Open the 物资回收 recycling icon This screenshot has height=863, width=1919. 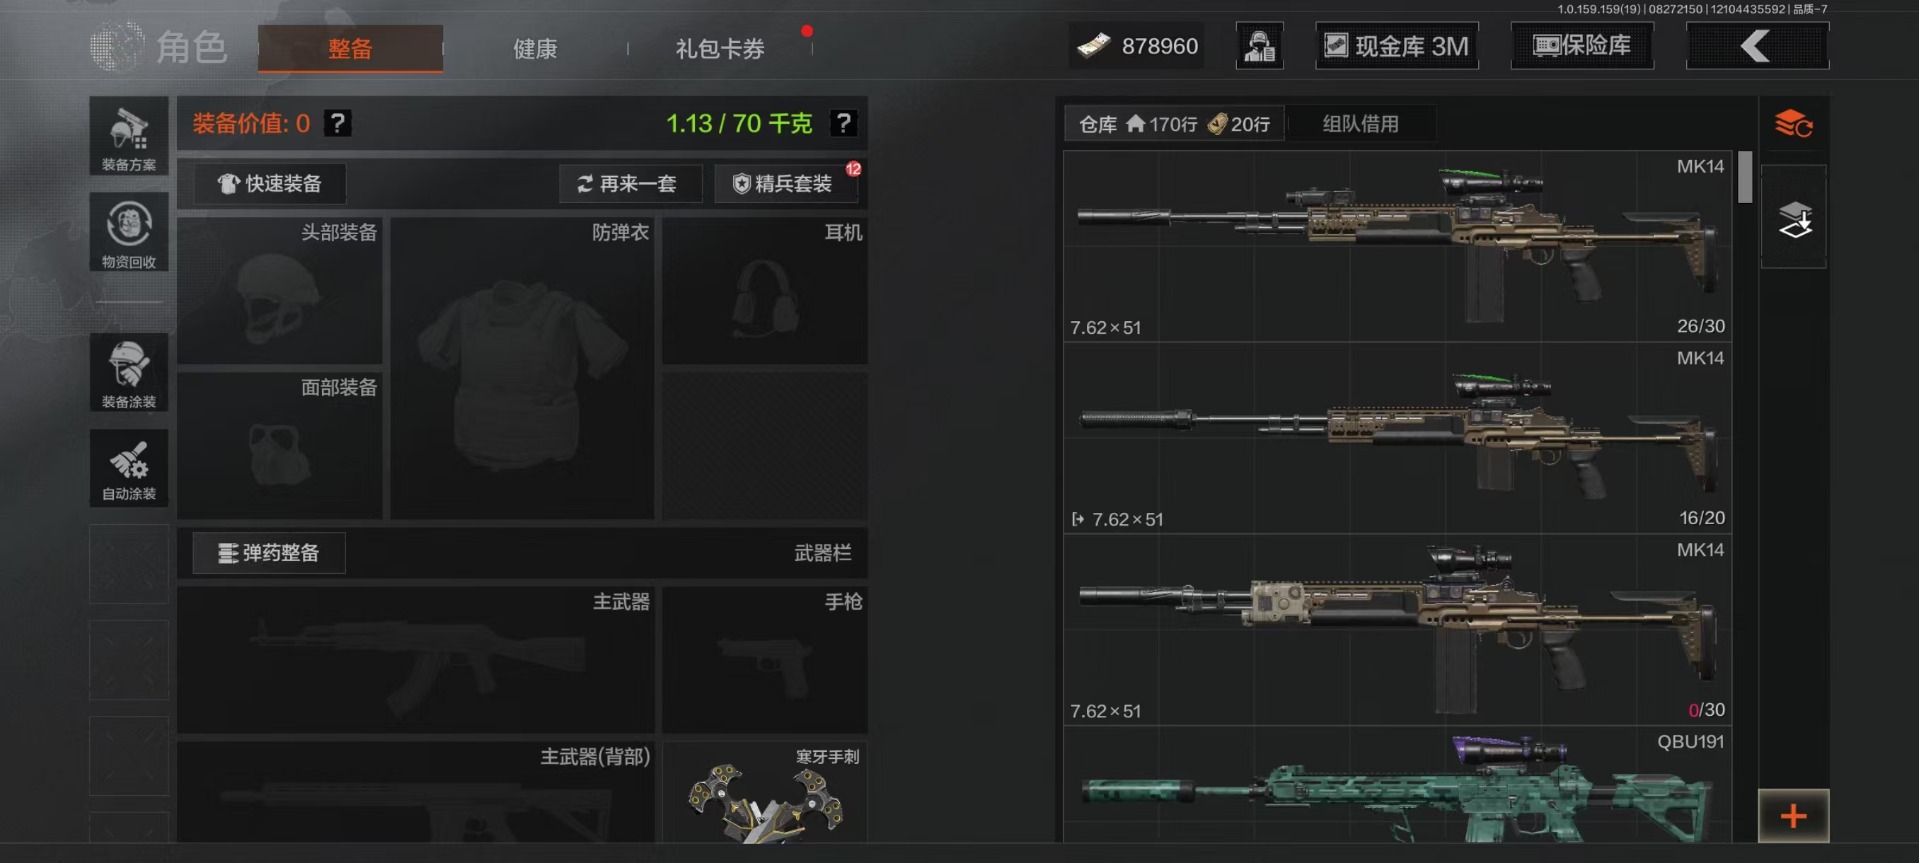129,232
